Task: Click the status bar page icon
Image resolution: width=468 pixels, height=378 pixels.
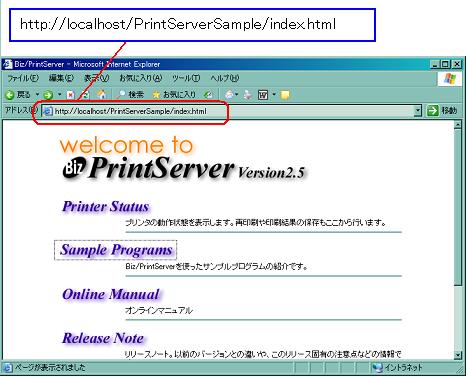Action: coord(7,368)
